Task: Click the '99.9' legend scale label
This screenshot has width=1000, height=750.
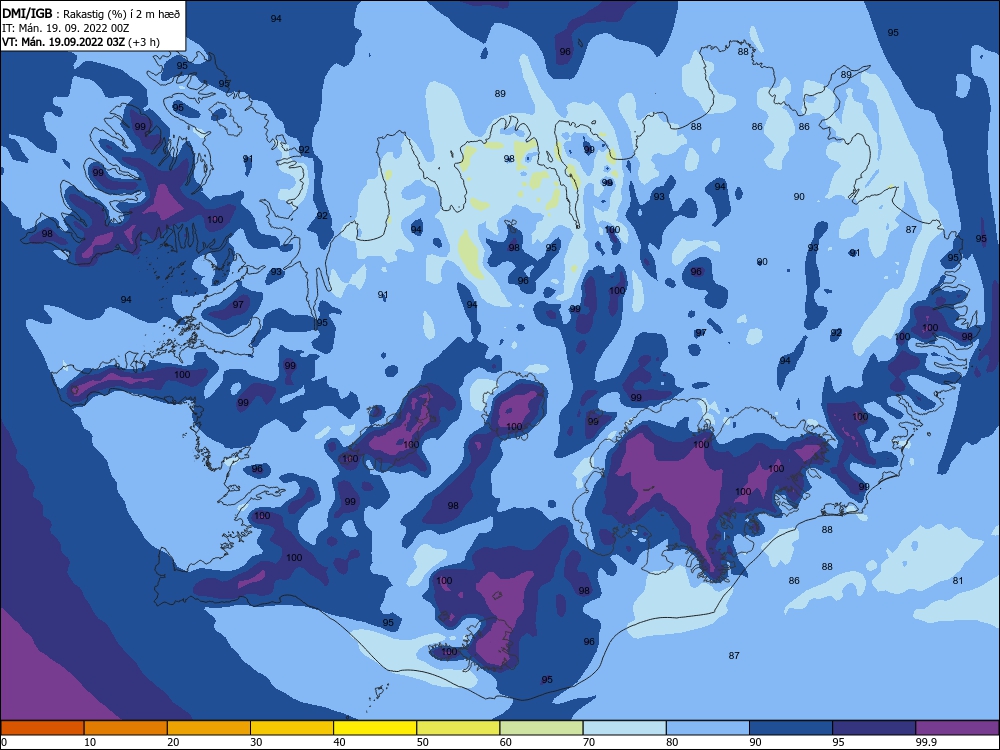Action: click(926, 742)
